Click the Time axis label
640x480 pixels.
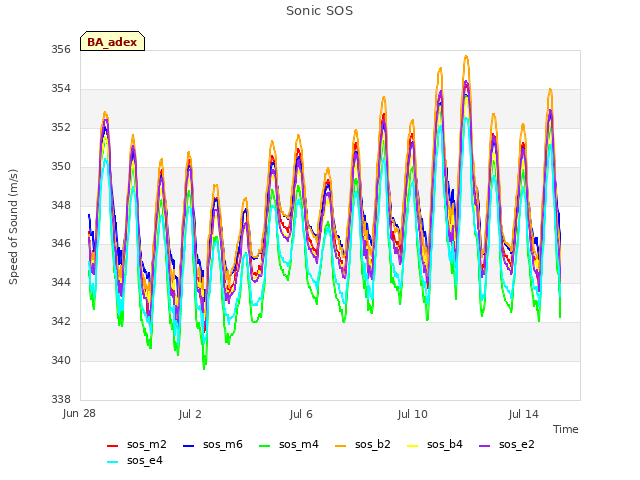click(x=566, y=429)
